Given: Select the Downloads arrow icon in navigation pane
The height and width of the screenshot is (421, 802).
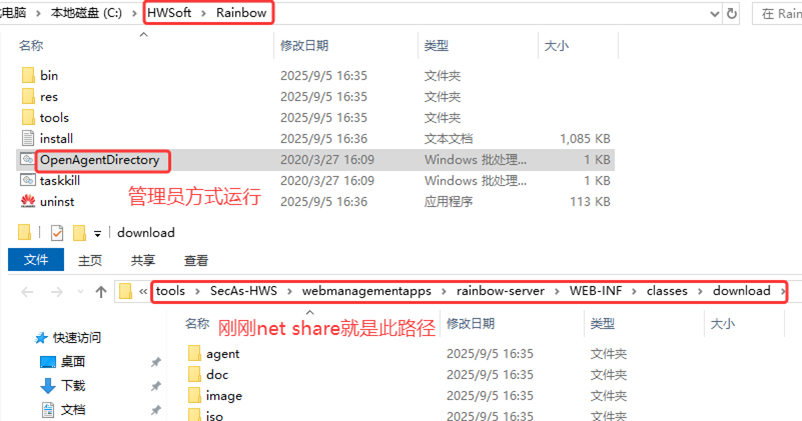Looking at the screenshot, I should coord(48,386).
